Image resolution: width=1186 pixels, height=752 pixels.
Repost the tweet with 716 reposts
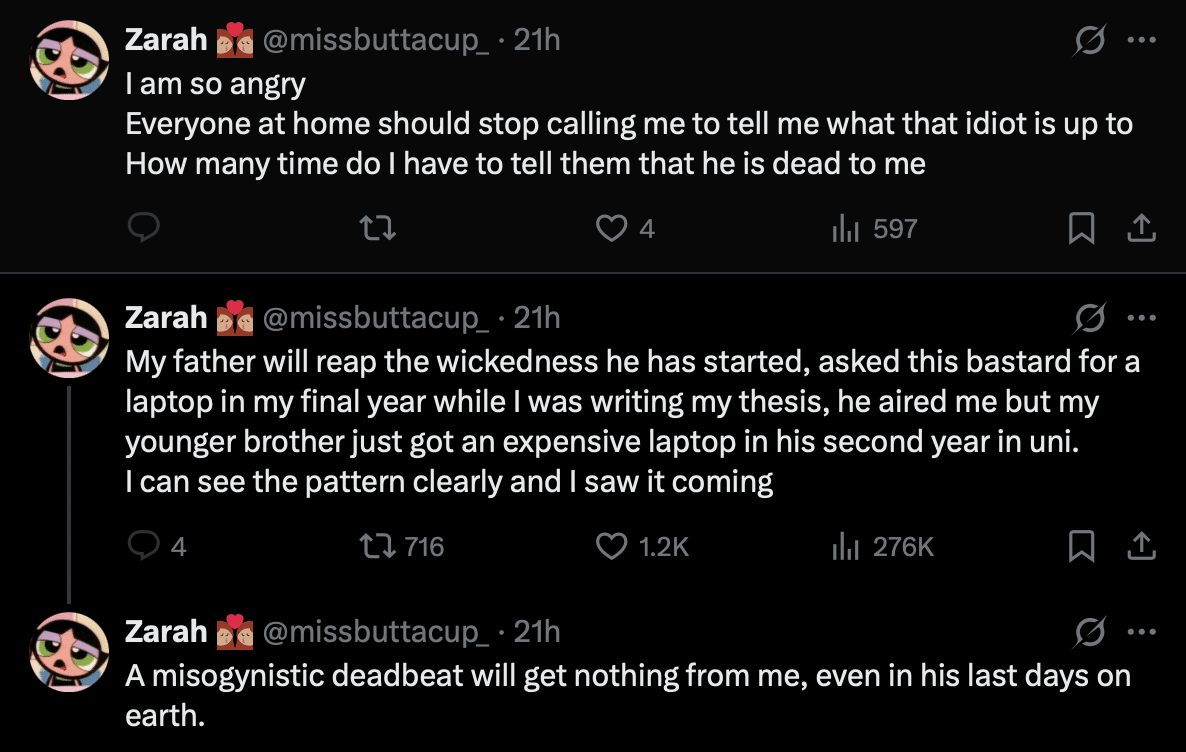tap(381, 546)
